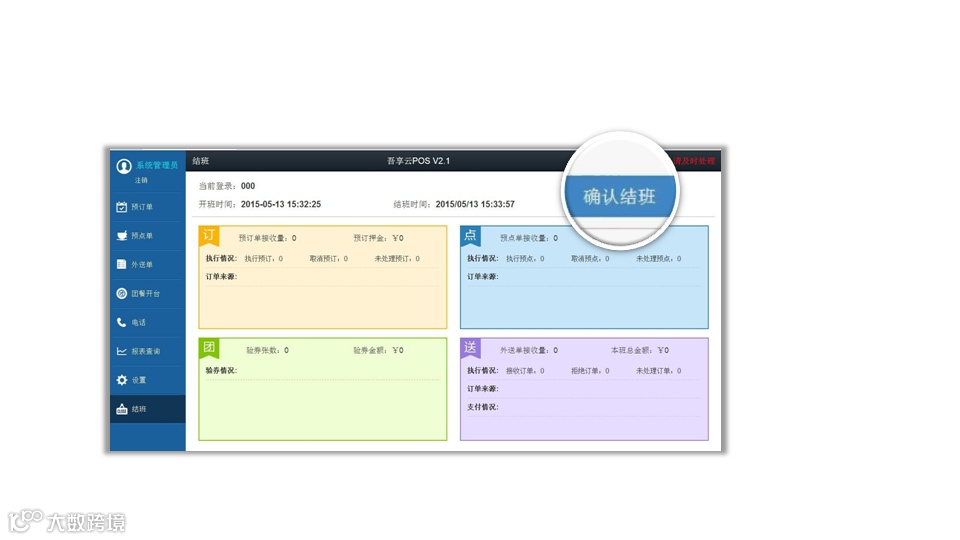This screenshot has width=960, height=540.
Task: Click the 报表查询 chart icon
Action: pyautogui.click(x=122, y=351)
